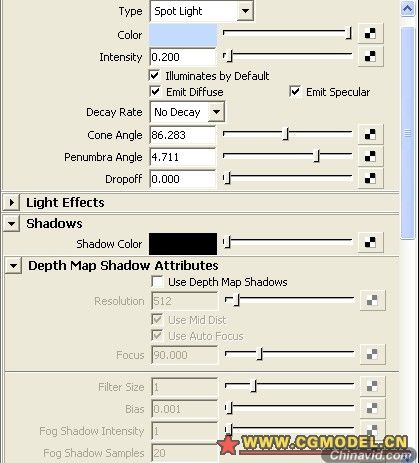Click the light blue Color swatch

pyautogui.click(x=183, y=35)
